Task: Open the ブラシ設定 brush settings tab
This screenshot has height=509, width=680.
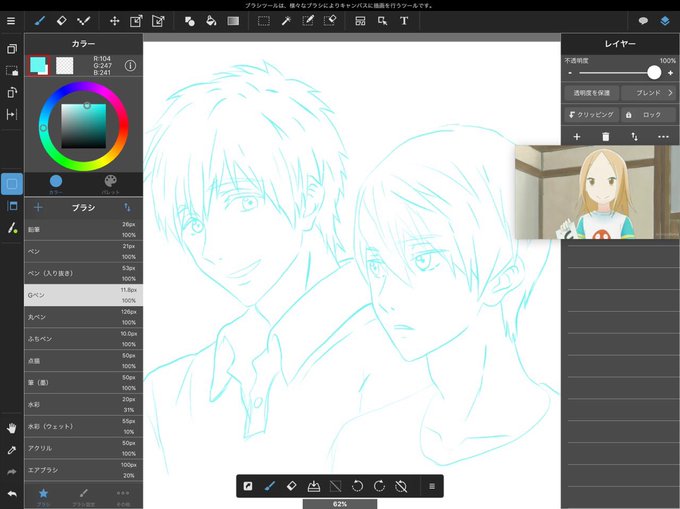Action: [x=84, y=496]
